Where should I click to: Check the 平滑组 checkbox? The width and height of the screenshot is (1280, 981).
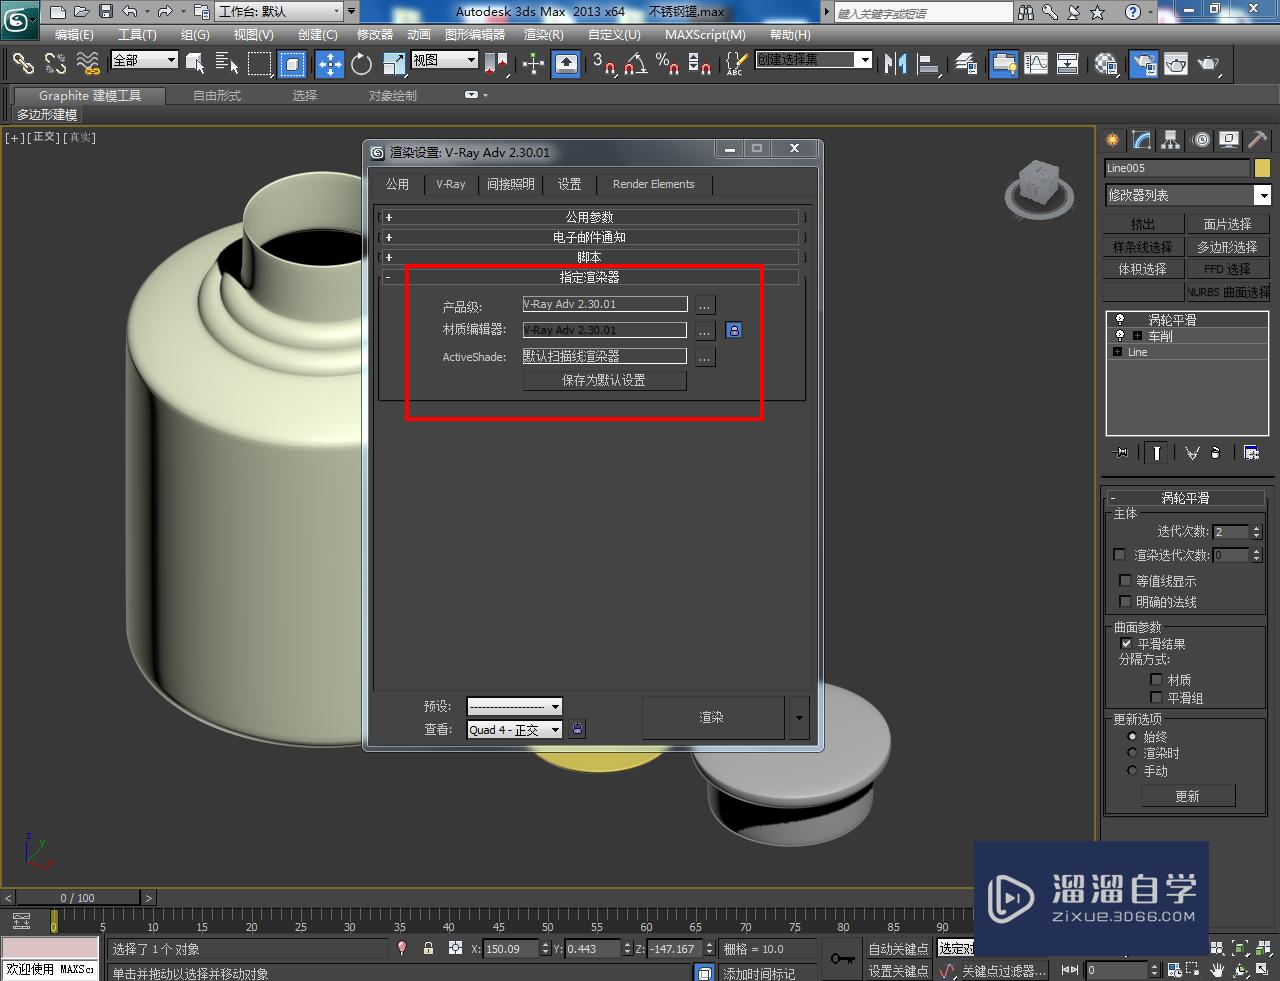[x=1156, y=697]
